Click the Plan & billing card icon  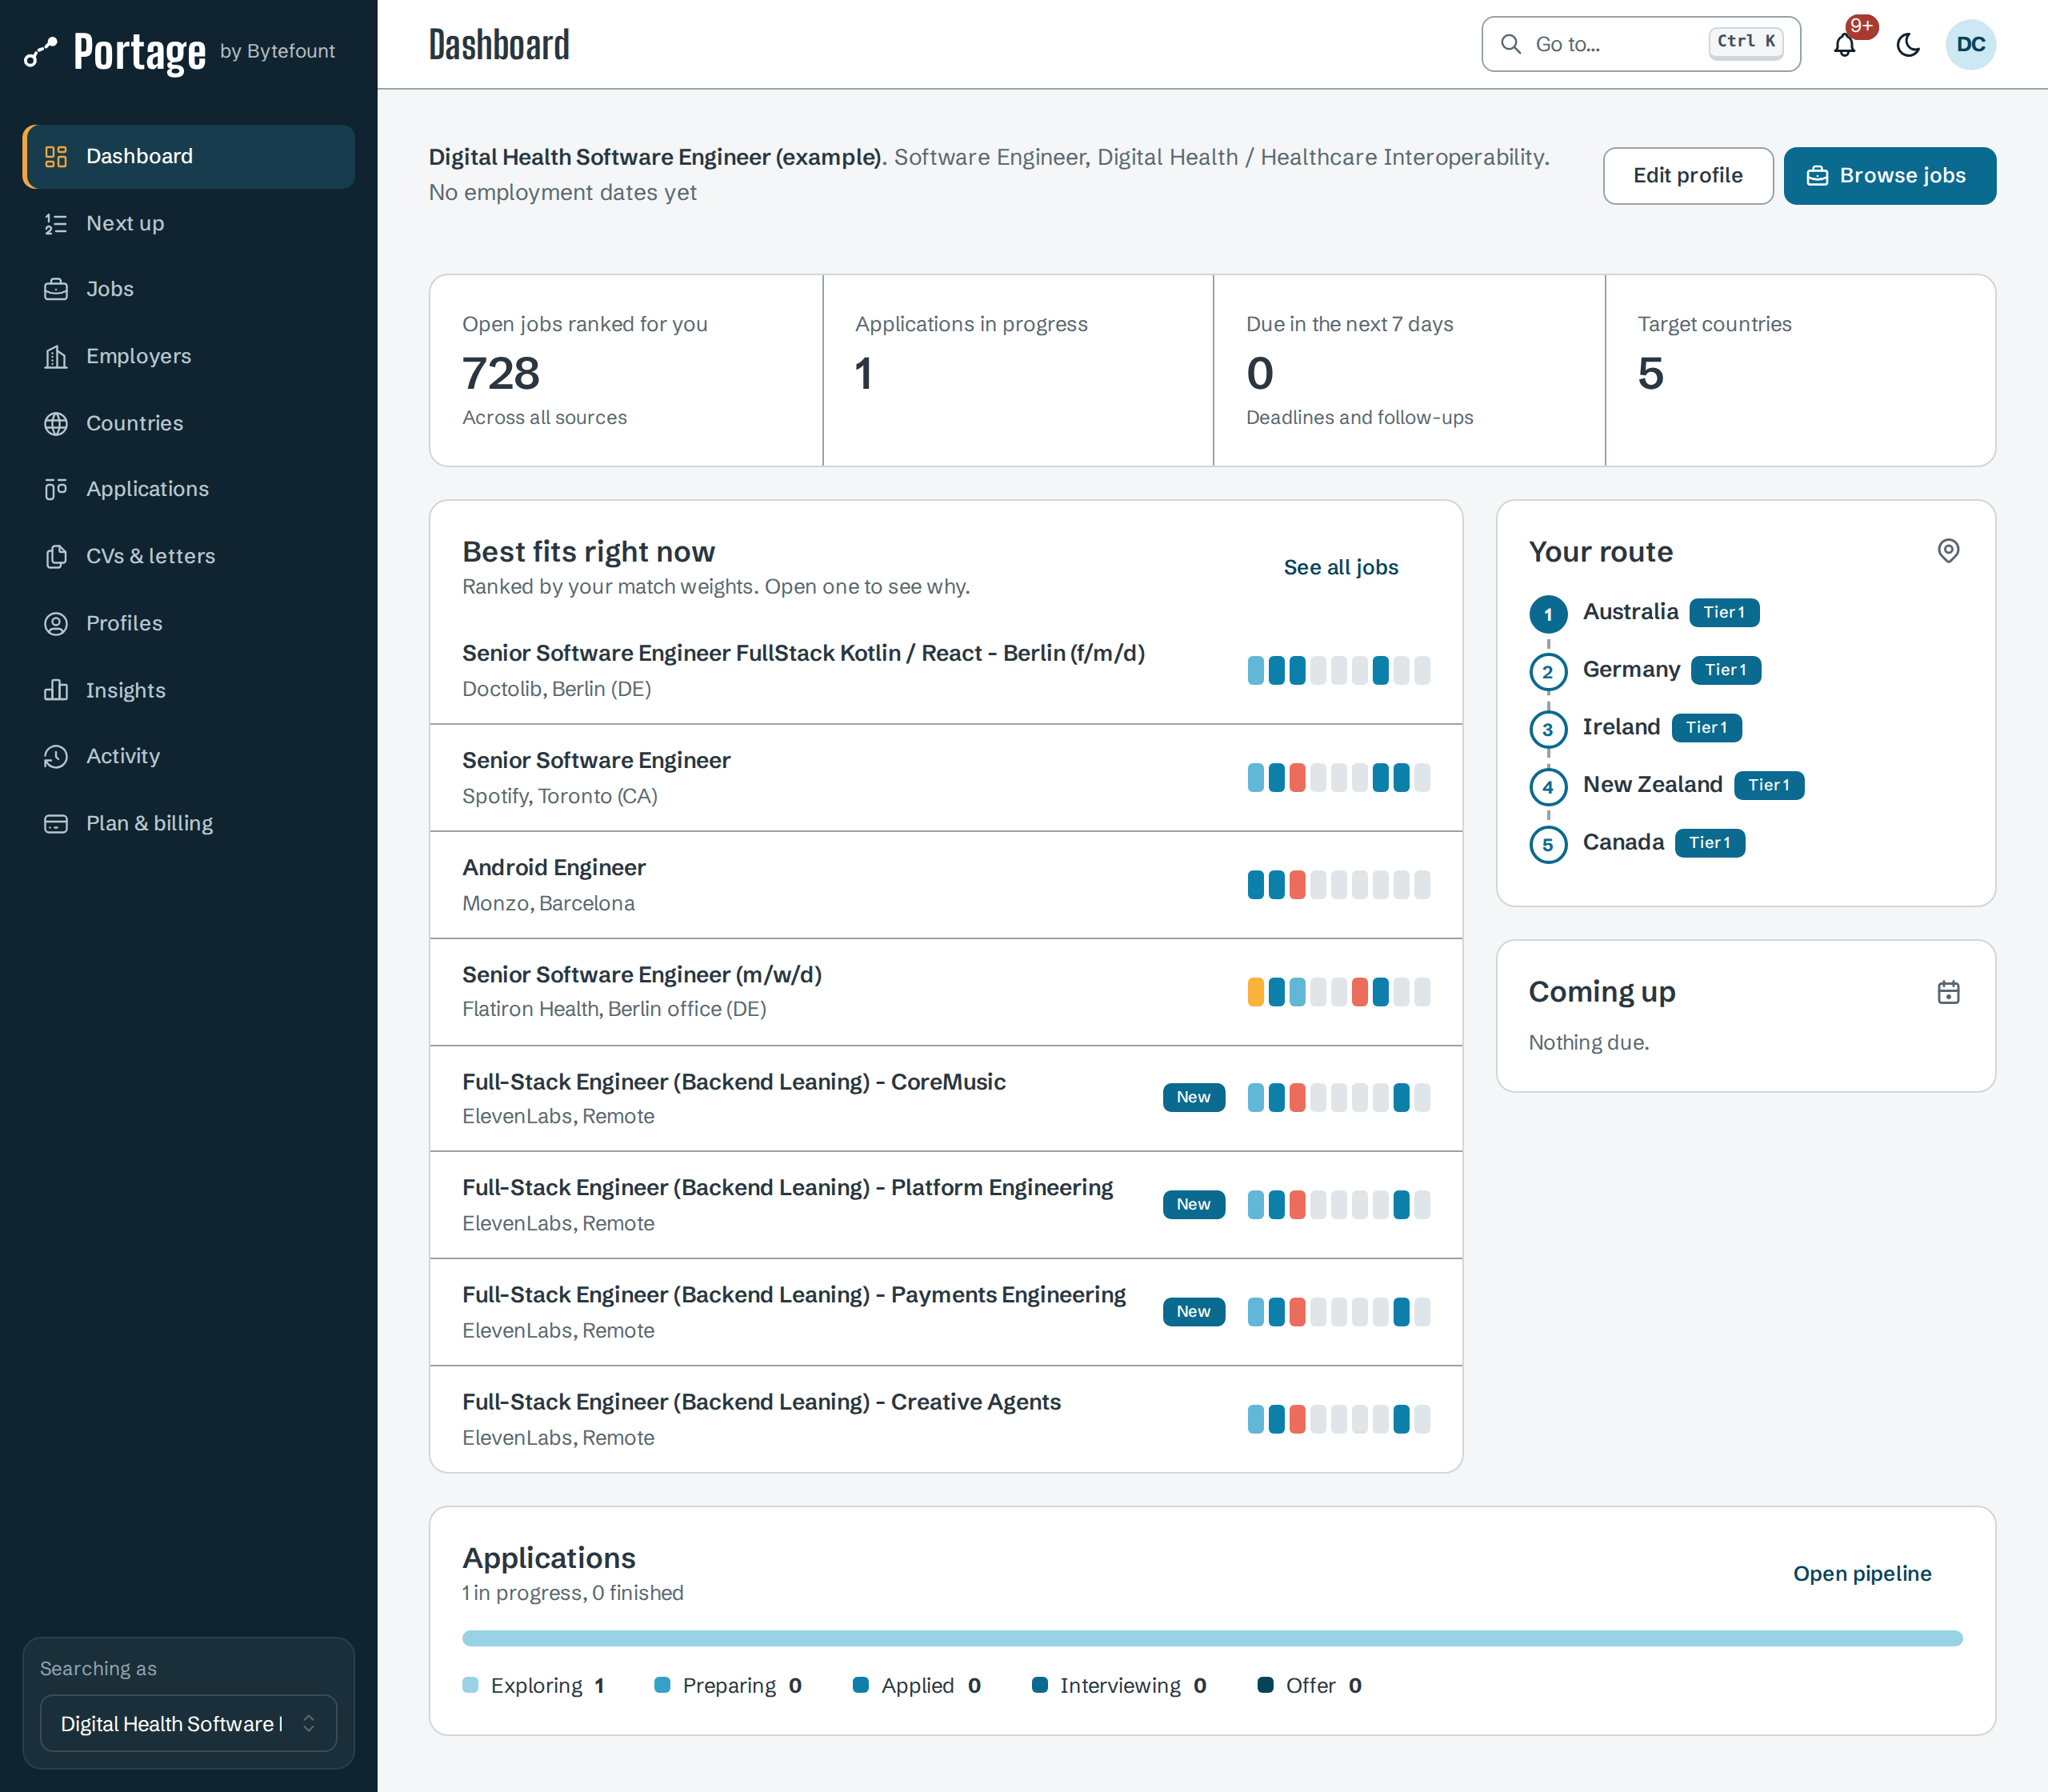[x=56, y=823]
